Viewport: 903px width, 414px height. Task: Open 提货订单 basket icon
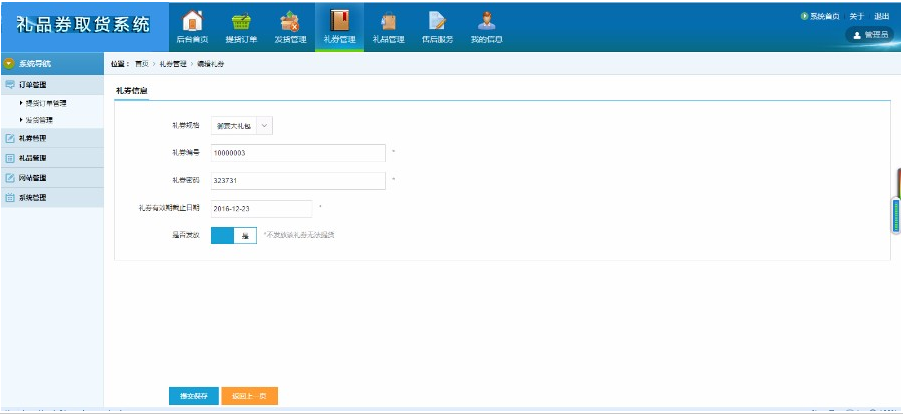click(241, 22)
